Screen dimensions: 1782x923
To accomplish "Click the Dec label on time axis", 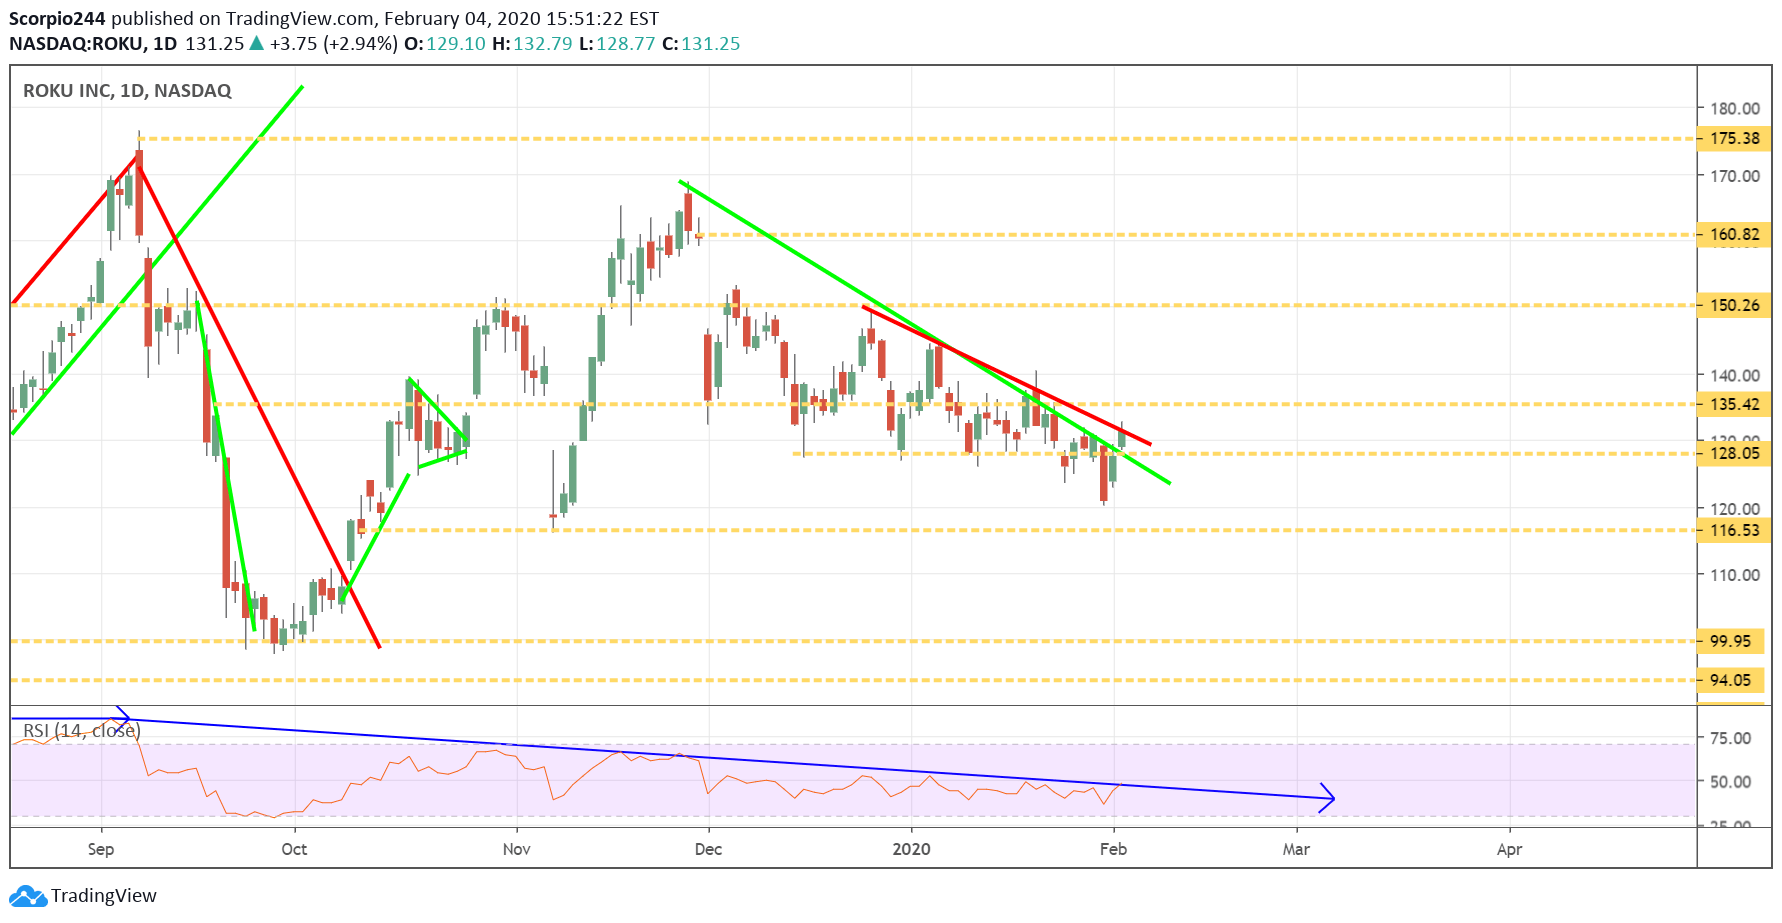I will coord(708,849).
